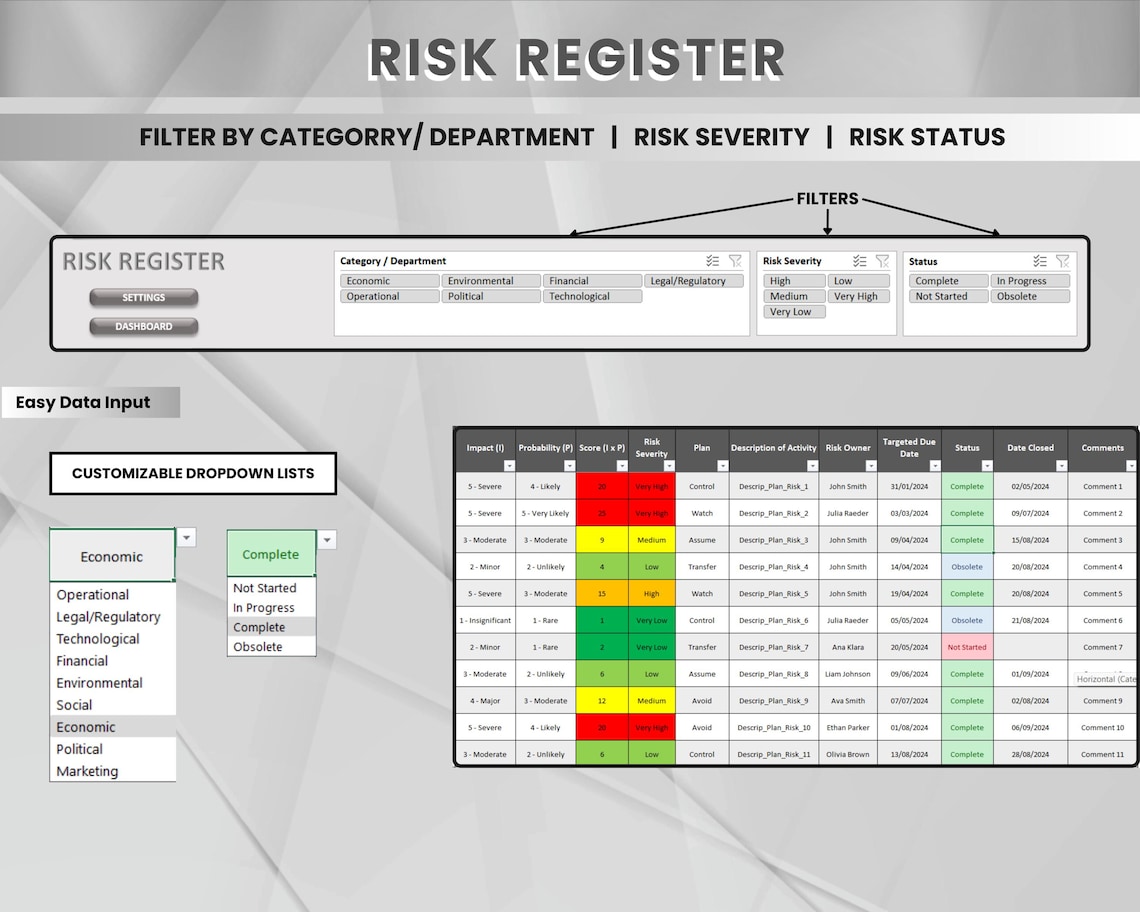Image resolution: width=1140 pixels, height=912 pixels.
Task: Toggle the High severity filter tile
Action: 793,281
